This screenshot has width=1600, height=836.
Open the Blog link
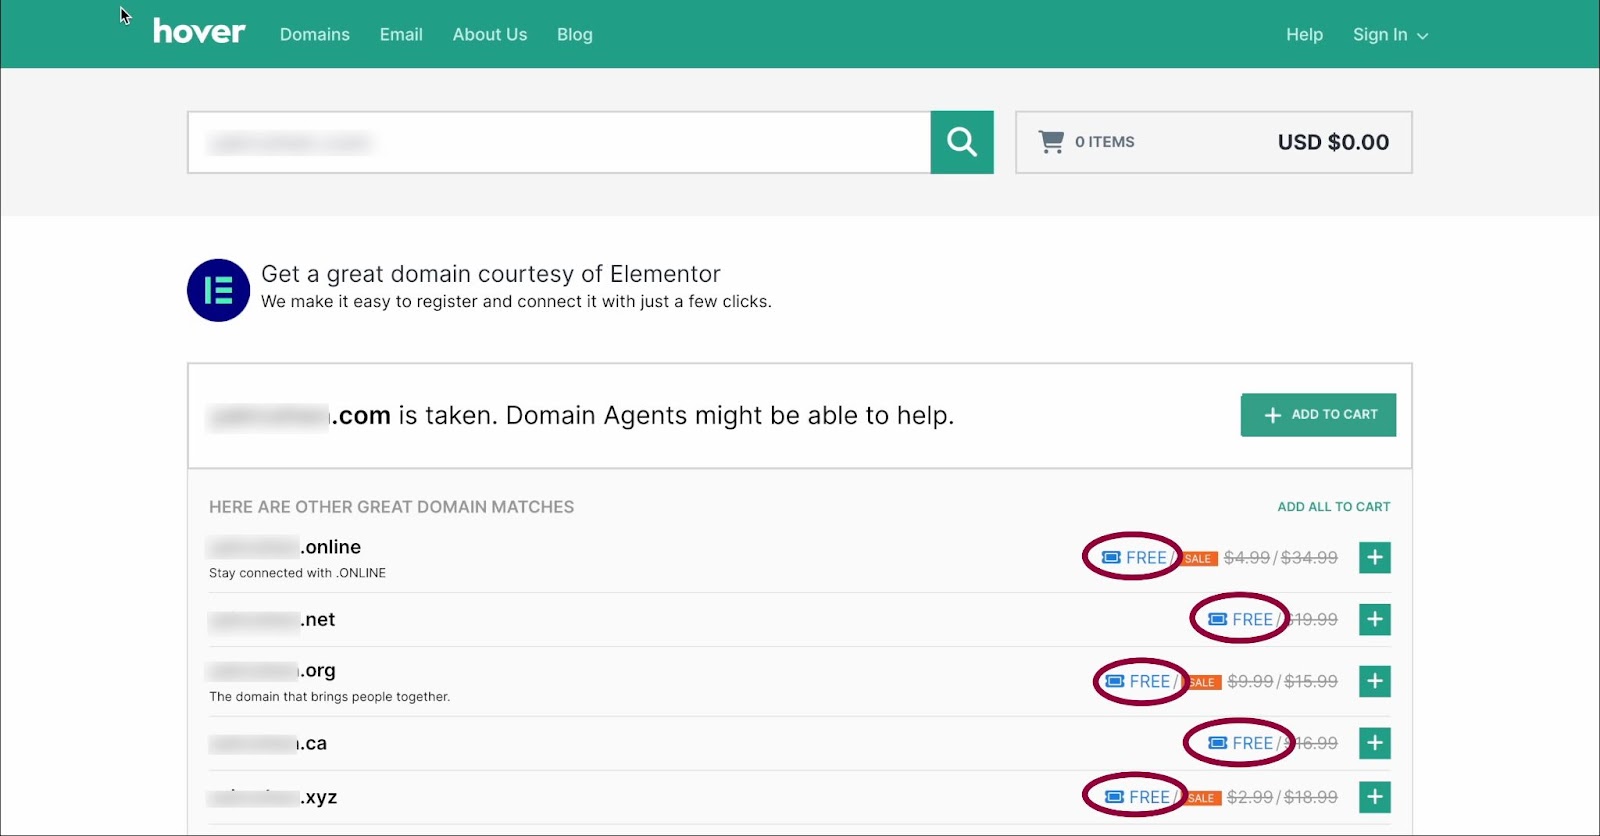(575, 34)
